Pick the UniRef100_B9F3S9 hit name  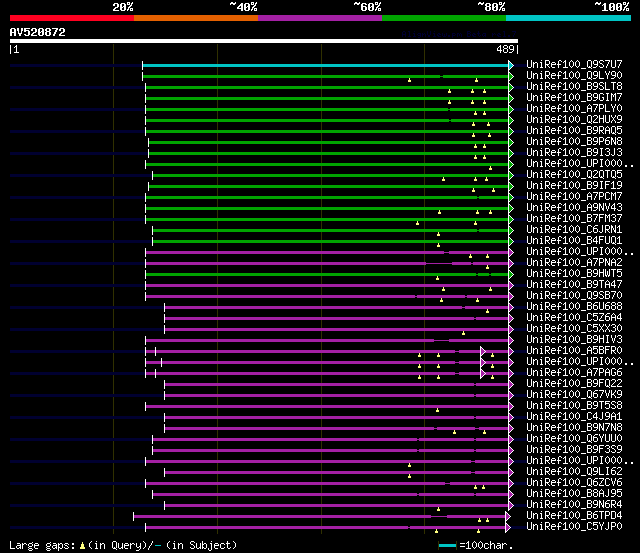coord(574,450)
